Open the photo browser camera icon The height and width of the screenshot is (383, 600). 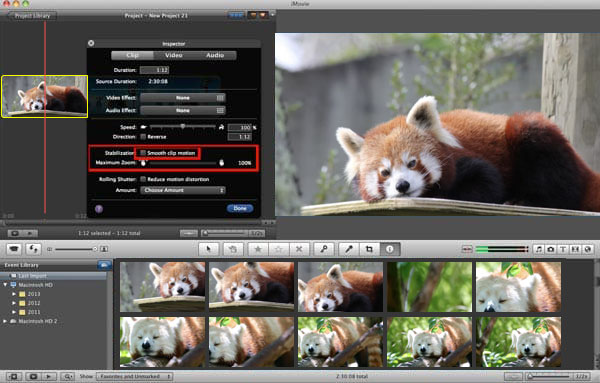click(x=551, y=249)
